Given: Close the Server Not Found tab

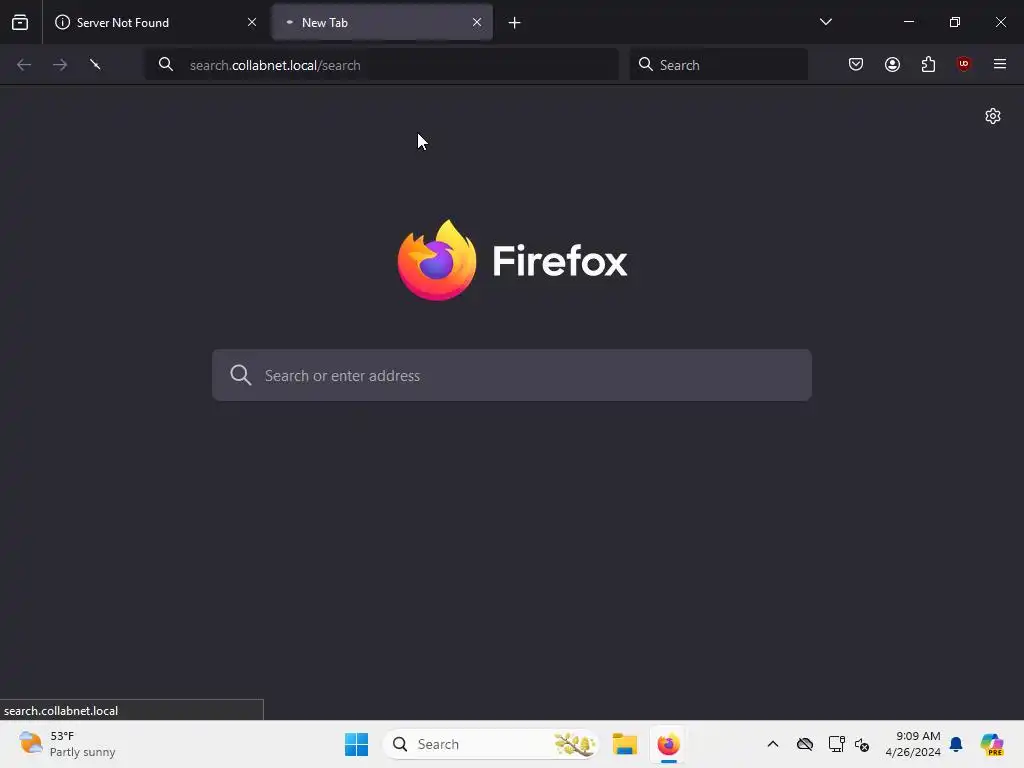Looking at the screenshot, I should pyautogui.click(x=252, y=22).
